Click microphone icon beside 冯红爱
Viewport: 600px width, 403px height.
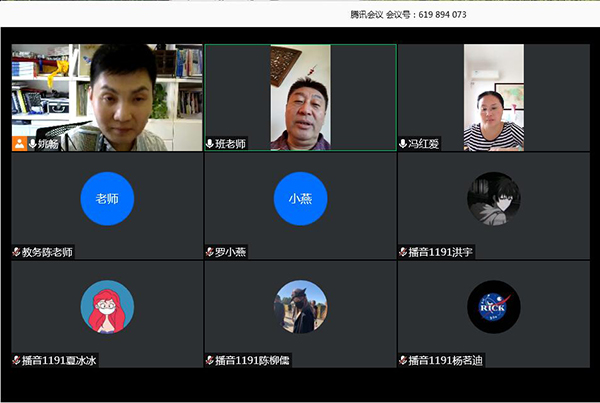tap(403, 144)
